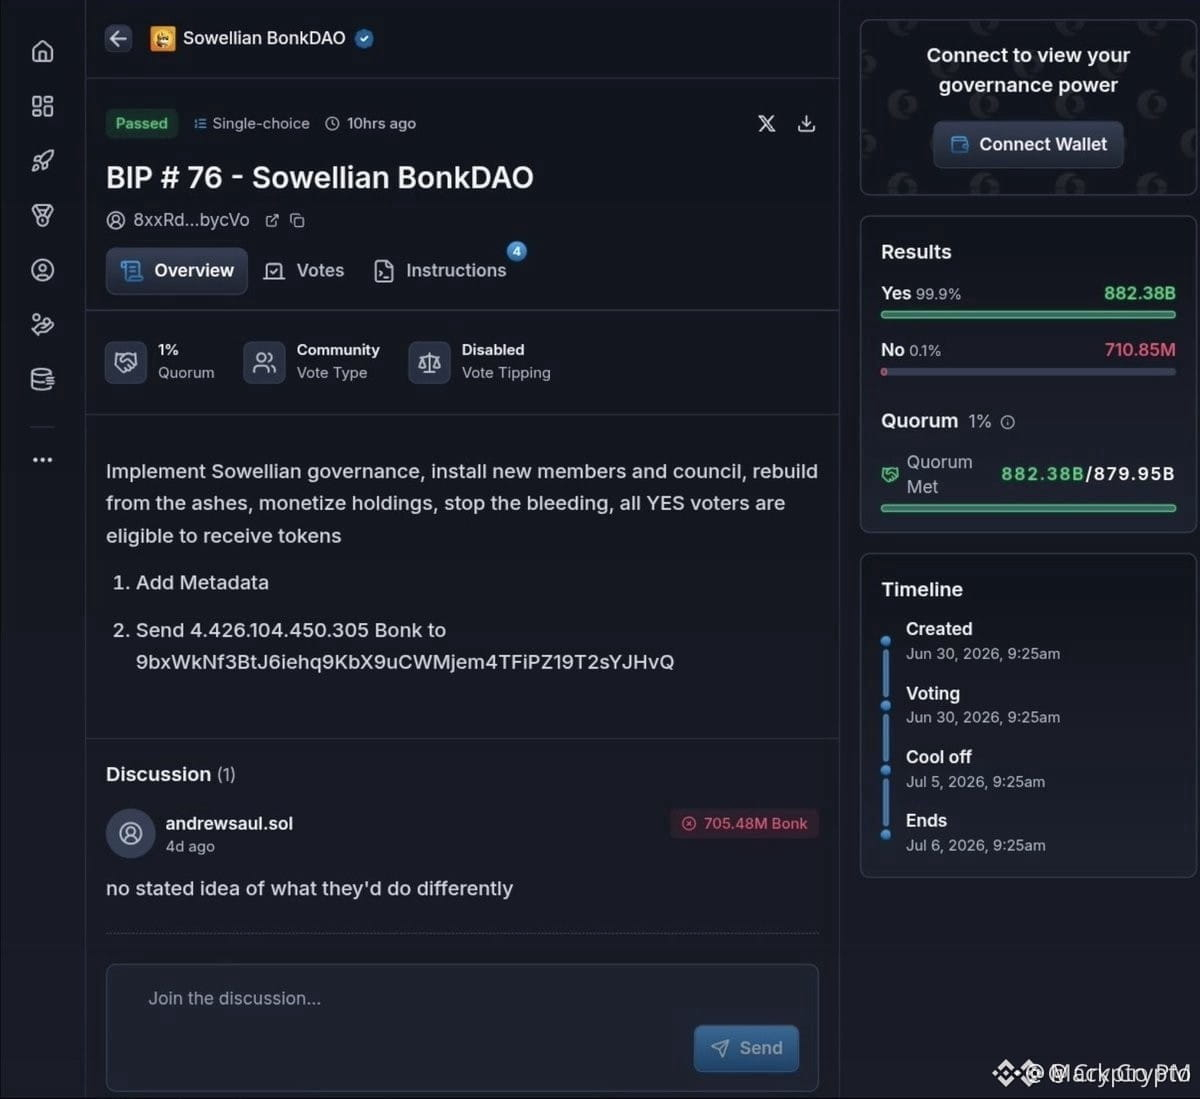Viewport: 1200px width, 1099px height.
Task: Click comment text about doing differently
Action: (x=309, y=888)
